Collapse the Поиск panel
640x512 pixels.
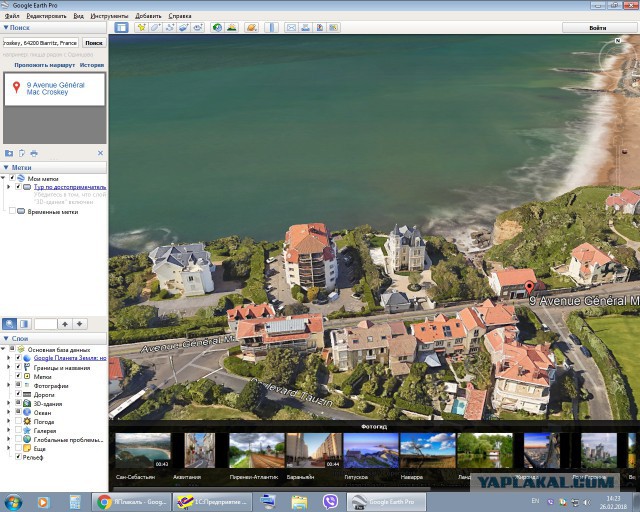click(x=6, y=27)
